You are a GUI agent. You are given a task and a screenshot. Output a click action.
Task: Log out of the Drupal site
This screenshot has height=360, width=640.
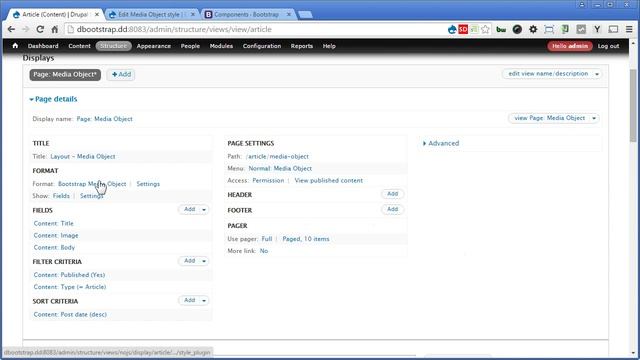point(608,46)
